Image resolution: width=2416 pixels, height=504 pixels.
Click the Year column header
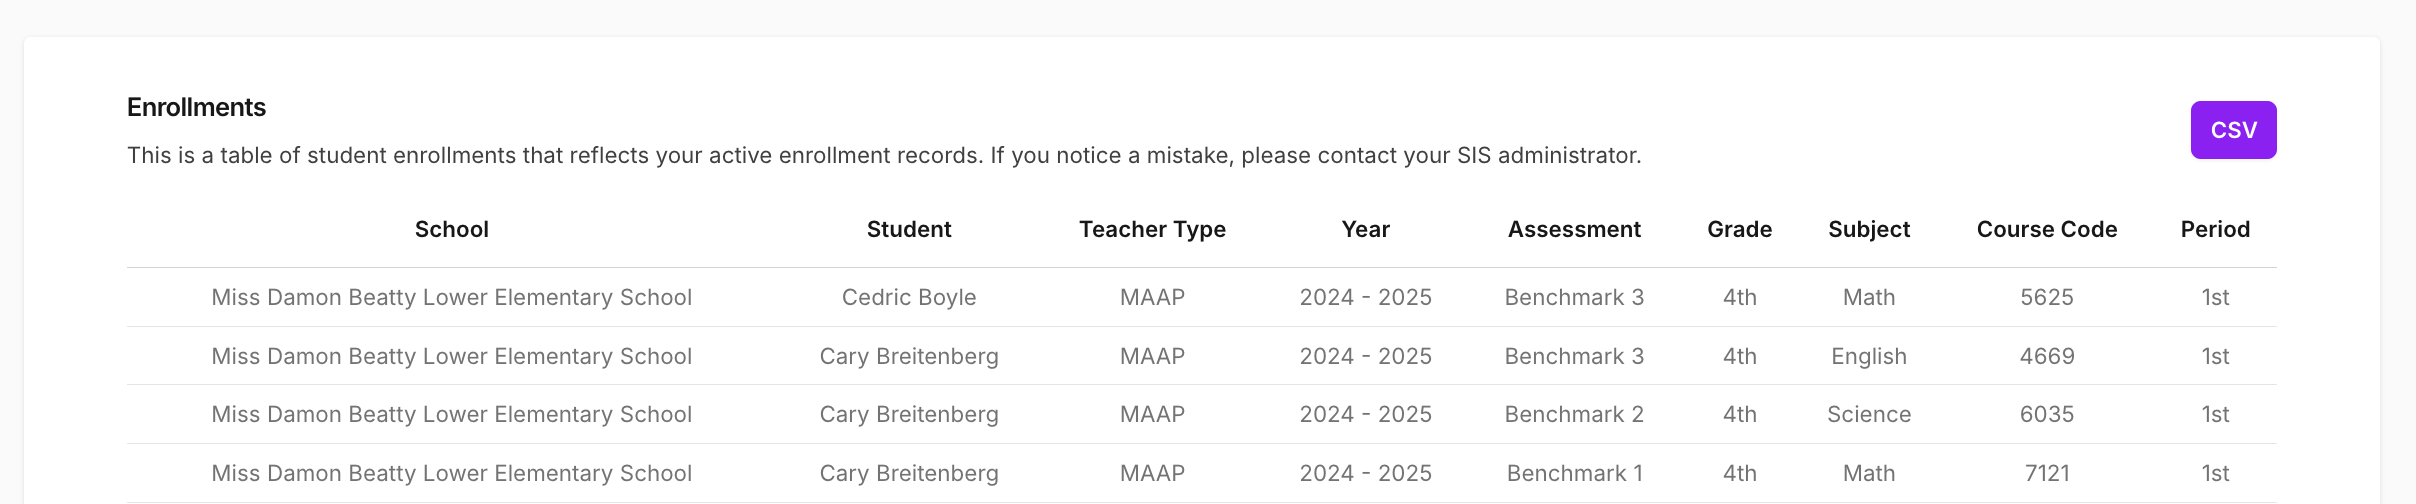pyautogui.click(x=1365, y=229)
